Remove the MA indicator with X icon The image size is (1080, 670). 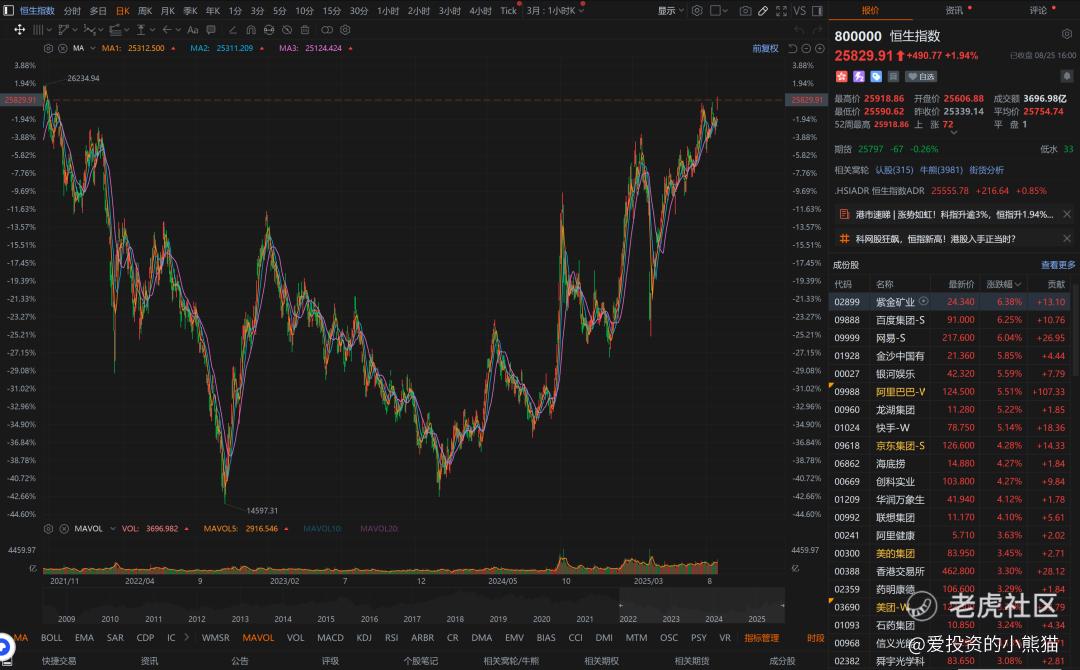pyautogui.click(x=63, y=48)
